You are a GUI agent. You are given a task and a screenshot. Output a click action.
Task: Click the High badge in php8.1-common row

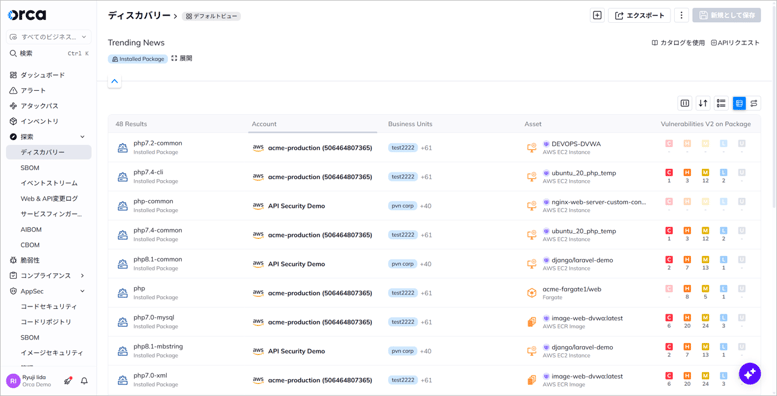pyautogui.click(x=687, y=260)
